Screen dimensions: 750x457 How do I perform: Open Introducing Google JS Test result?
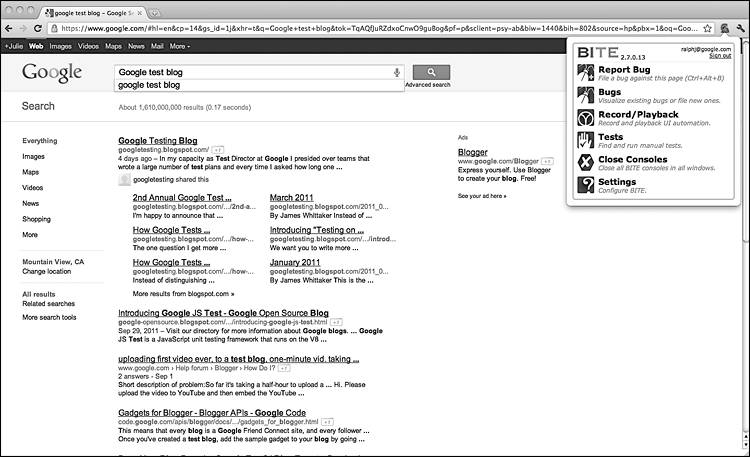(x=223, y=313)
